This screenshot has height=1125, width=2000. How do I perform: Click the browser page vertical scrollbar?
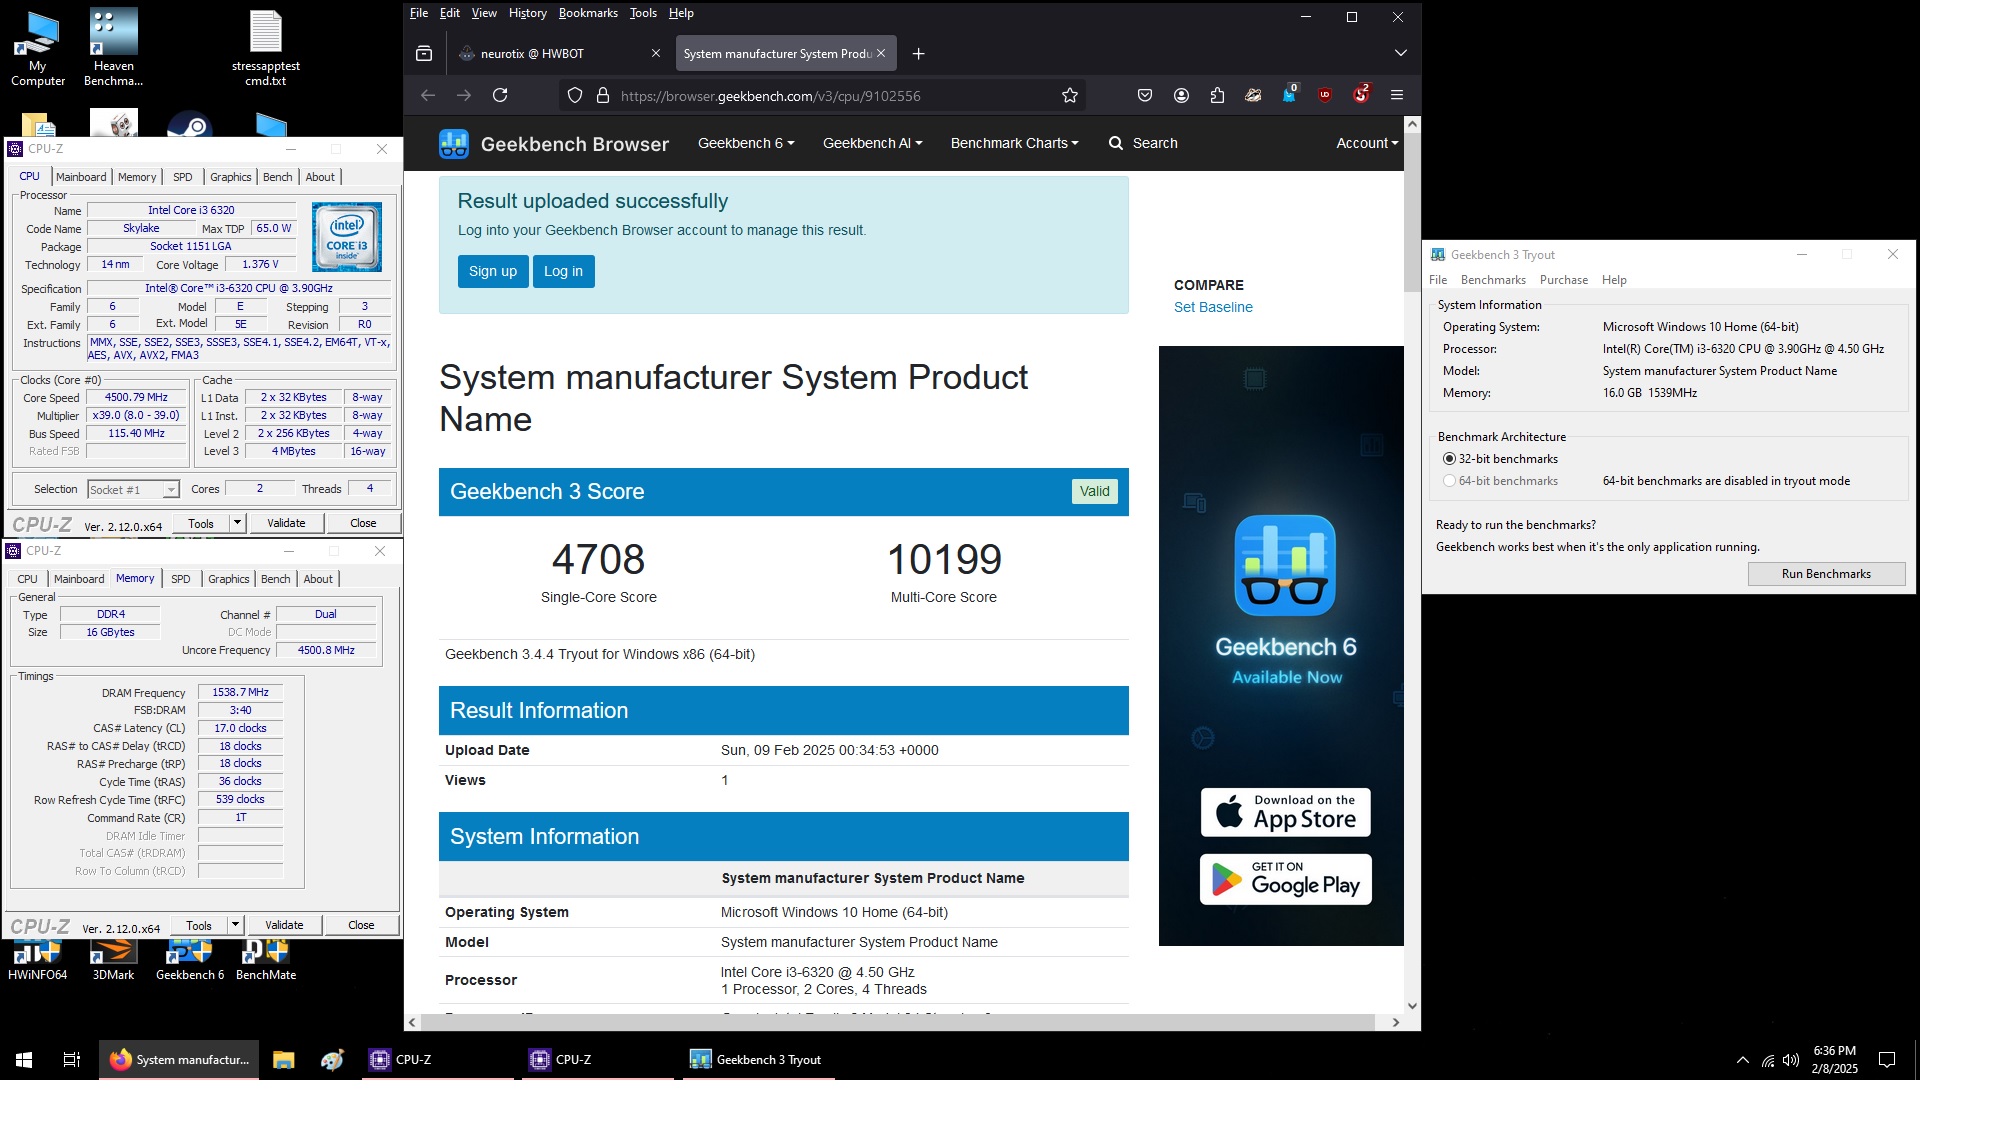pyautogui.click(x=1412, y=214)
